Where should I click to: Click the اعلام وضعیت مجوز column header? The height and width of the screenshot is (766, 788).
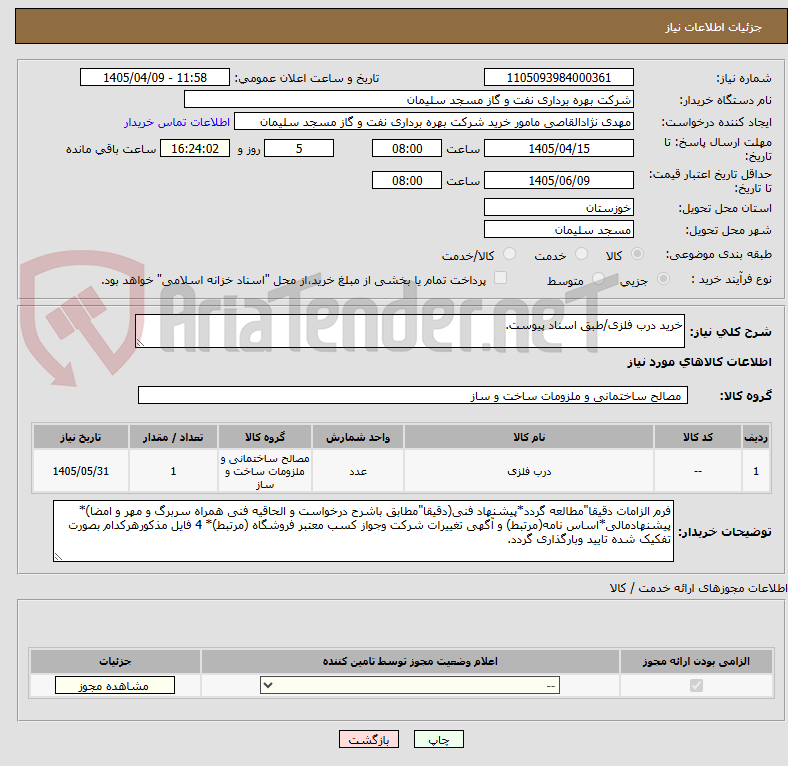[x=410, y=661]
